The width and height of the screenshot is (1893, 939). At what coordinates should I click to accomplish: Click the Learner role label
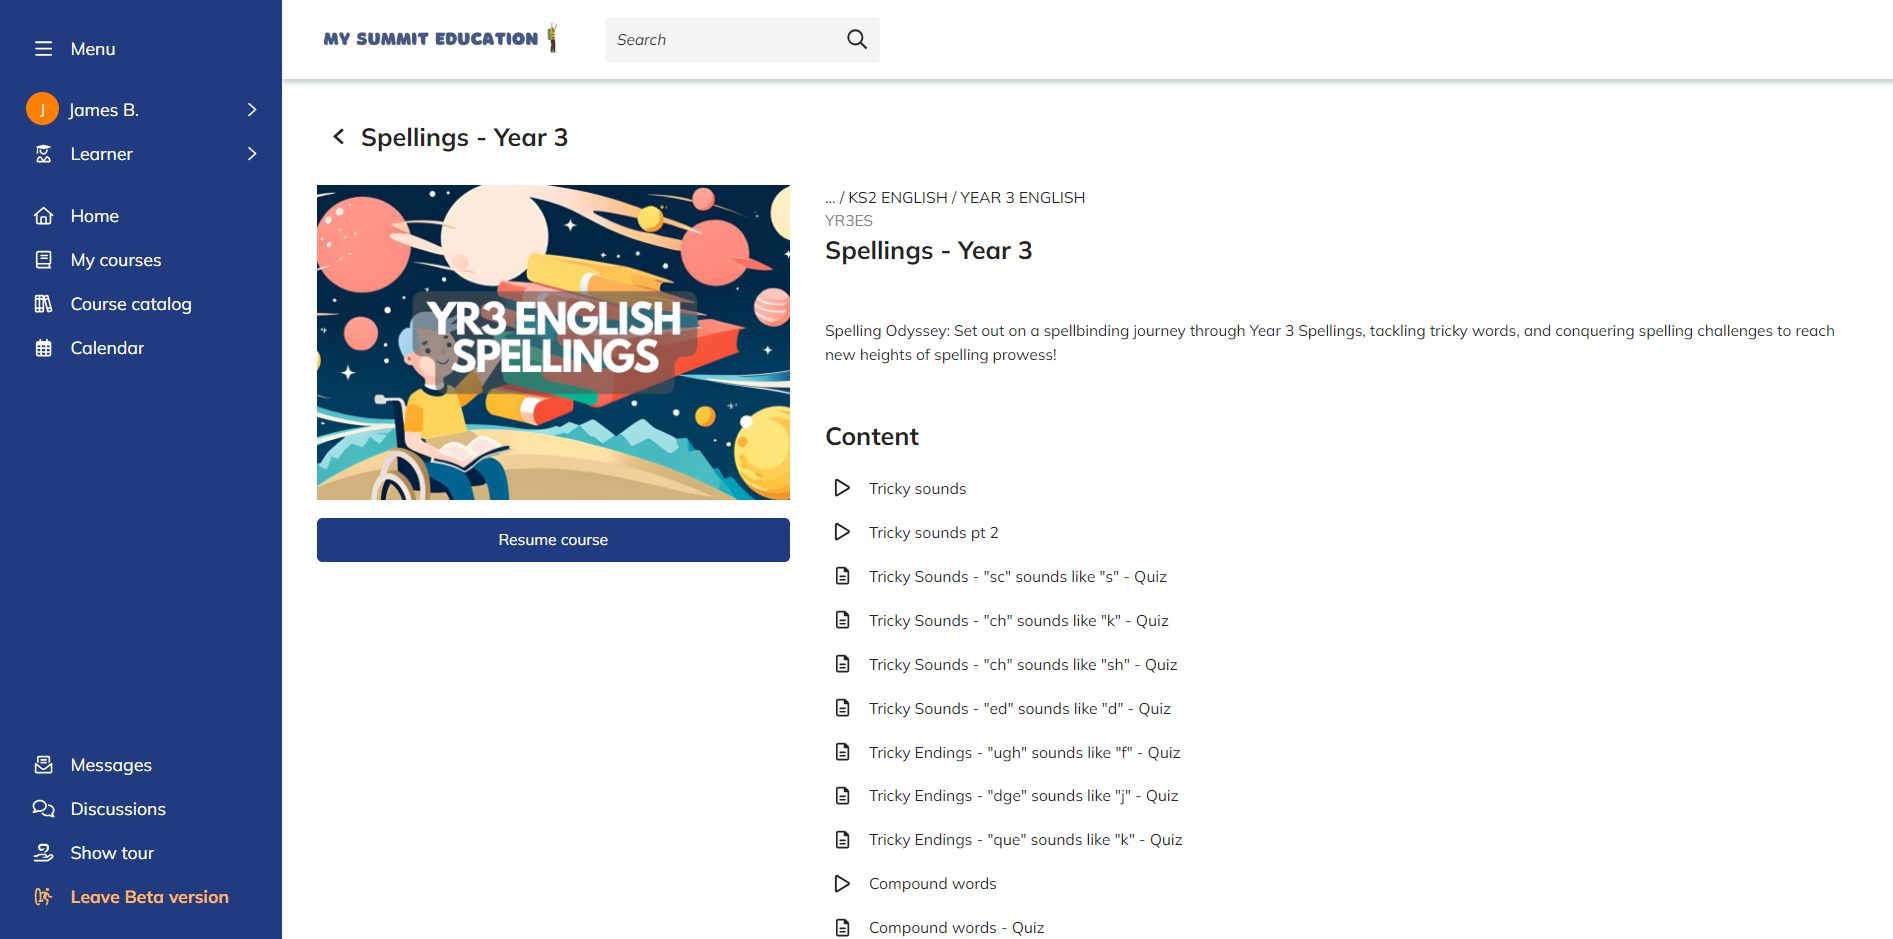click(x=101, y=154)
